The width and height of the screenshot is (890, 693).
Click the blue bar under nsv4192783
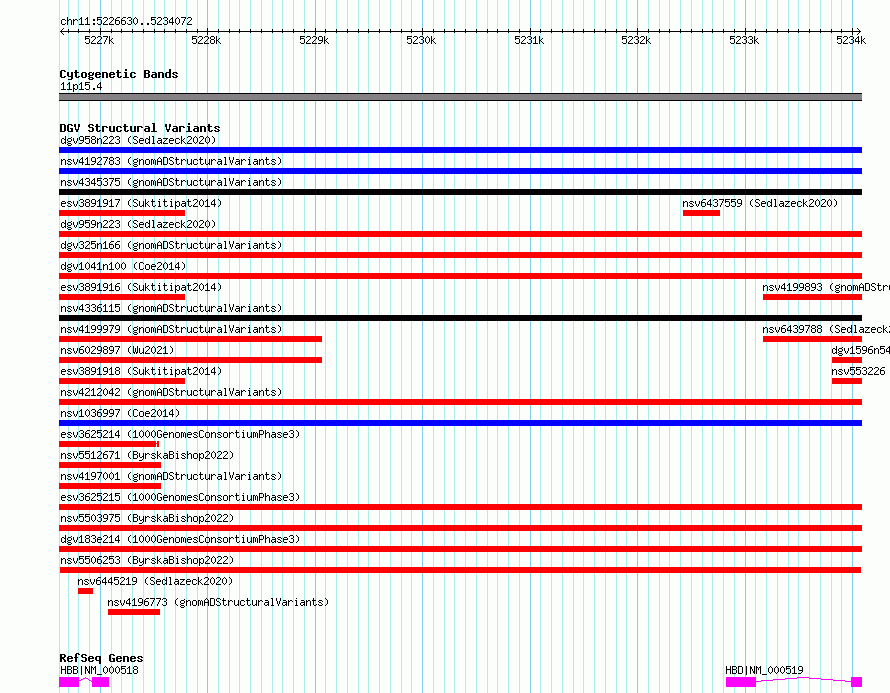pos(460,171)
